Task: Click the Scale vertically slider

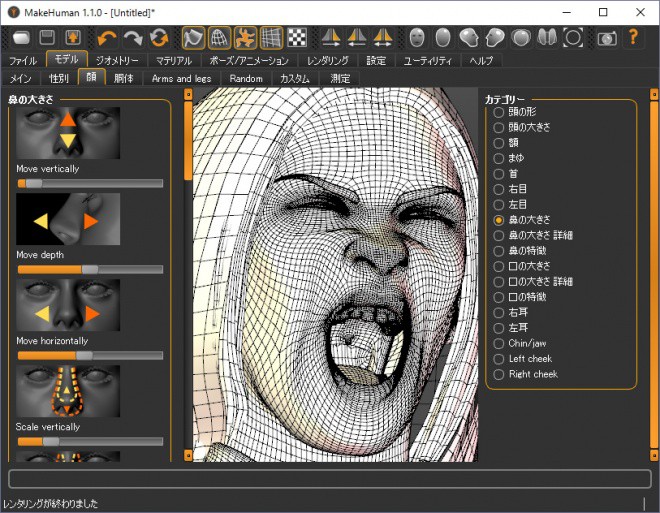Action: coord(90,441)
